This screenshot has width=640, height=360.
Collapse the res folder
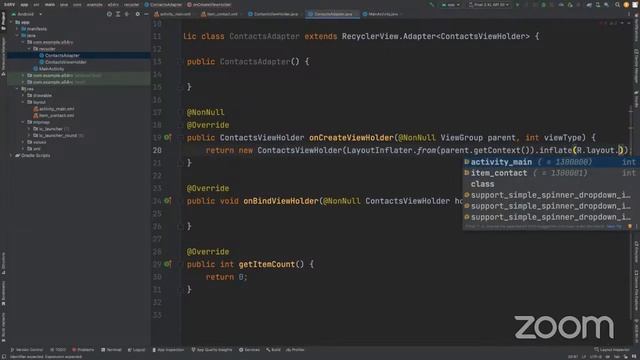pyautogui.click(x=17, y=89)
